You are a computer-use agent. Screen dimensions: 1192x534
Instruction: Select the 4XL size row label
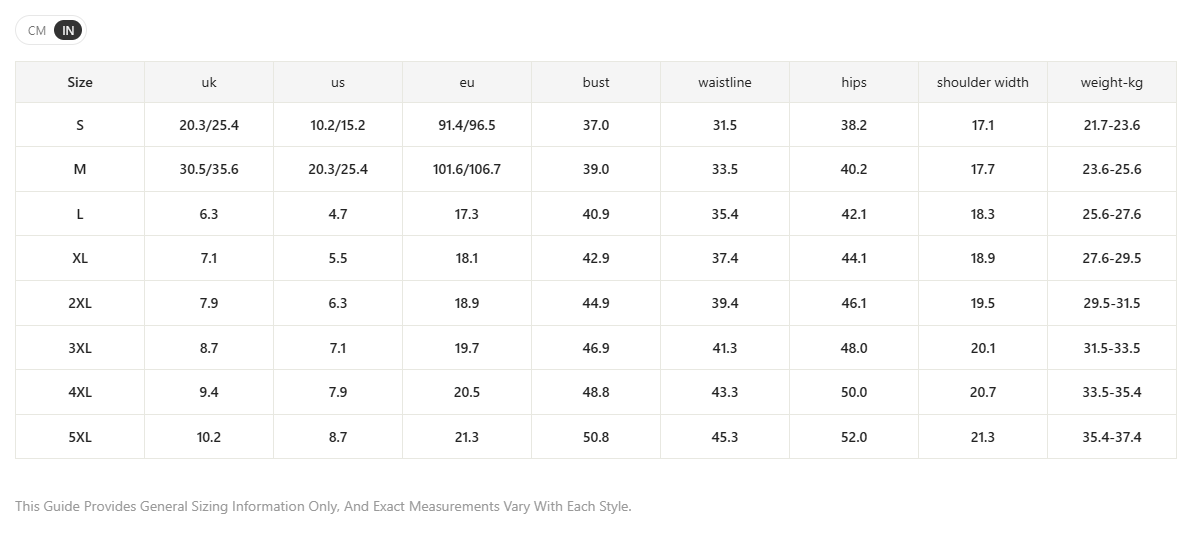(x=80, y=392)
